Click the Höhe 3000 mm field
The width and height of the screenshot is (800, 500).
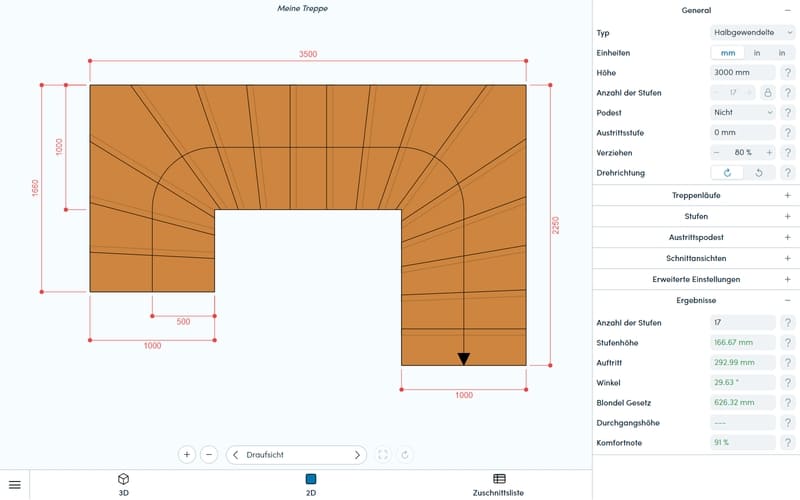click(743, 72)
